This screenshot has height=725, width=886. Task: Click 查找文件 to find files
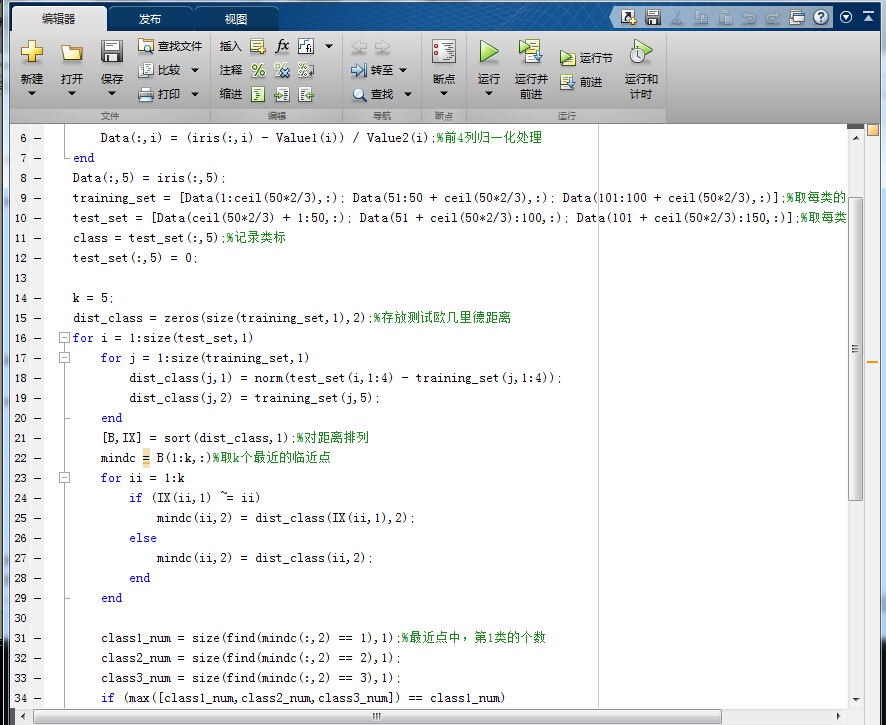(x=170, y=46)
